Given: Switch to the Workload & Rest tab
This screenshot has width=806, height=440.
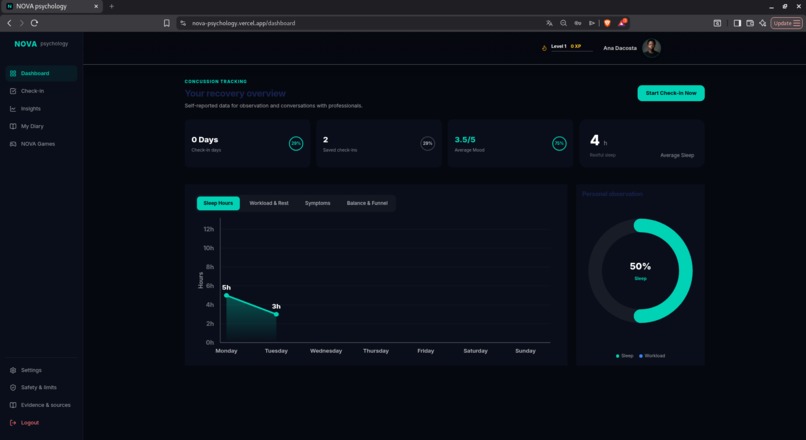Looking at the screenshot, I should 269,203.
